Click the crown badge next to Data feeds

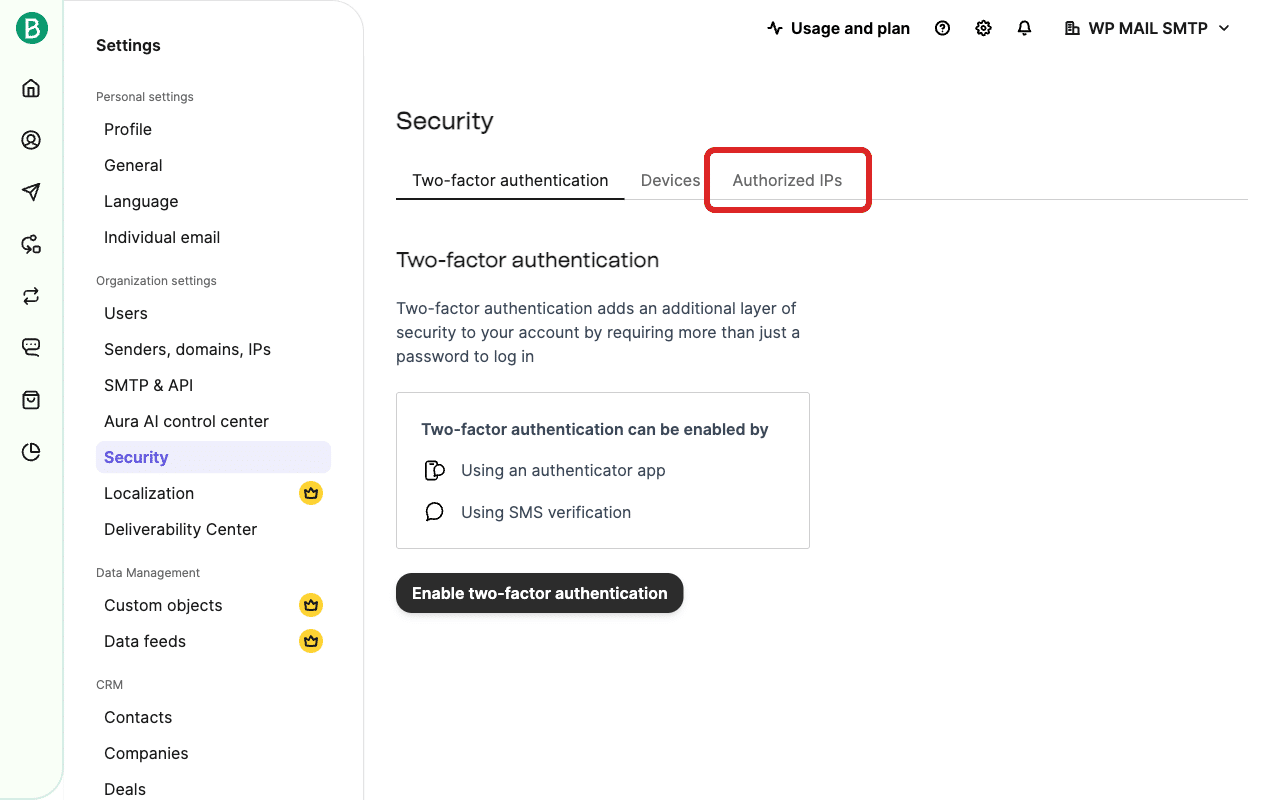[311, 641]
